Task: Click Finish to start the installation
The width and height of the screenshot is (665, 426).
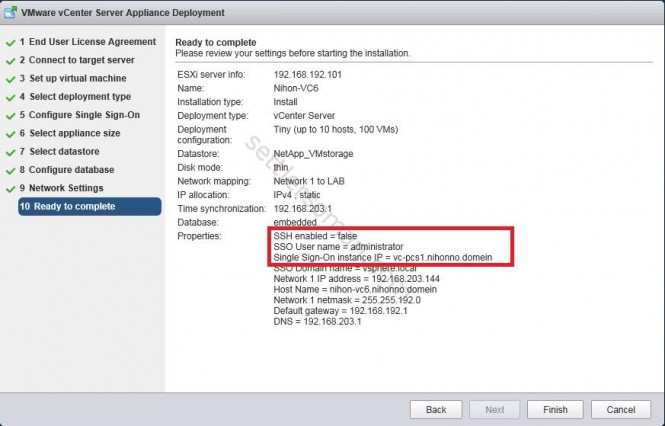Action: [x=555, y=410]
